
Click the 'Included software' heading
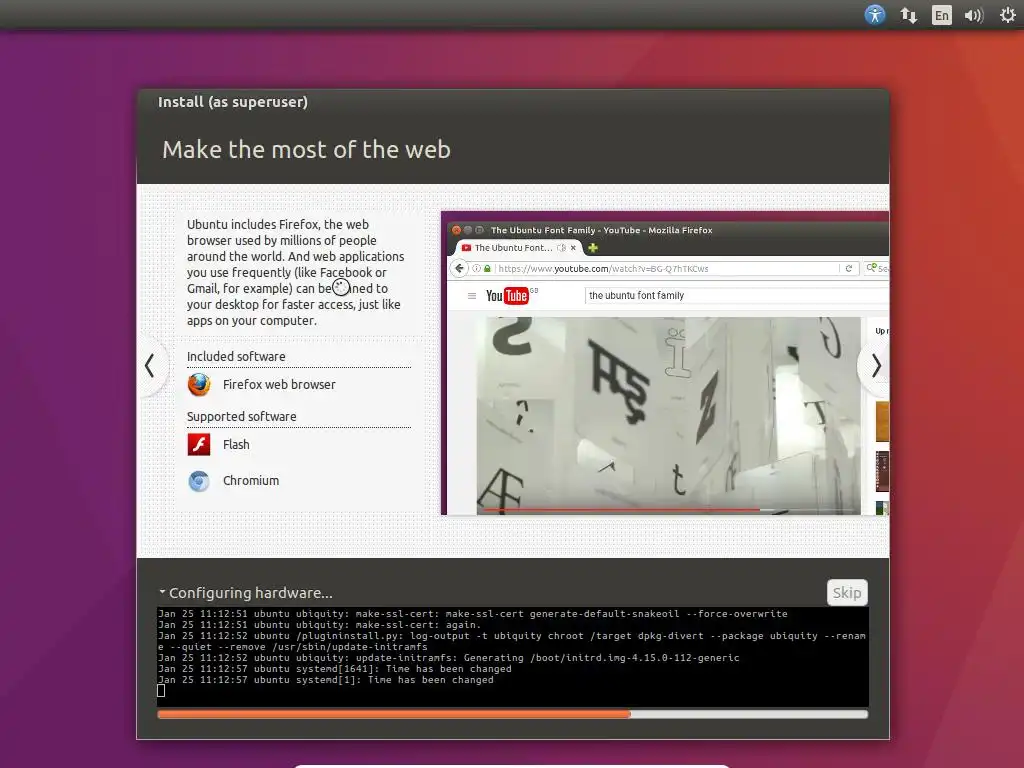point(236,357)
